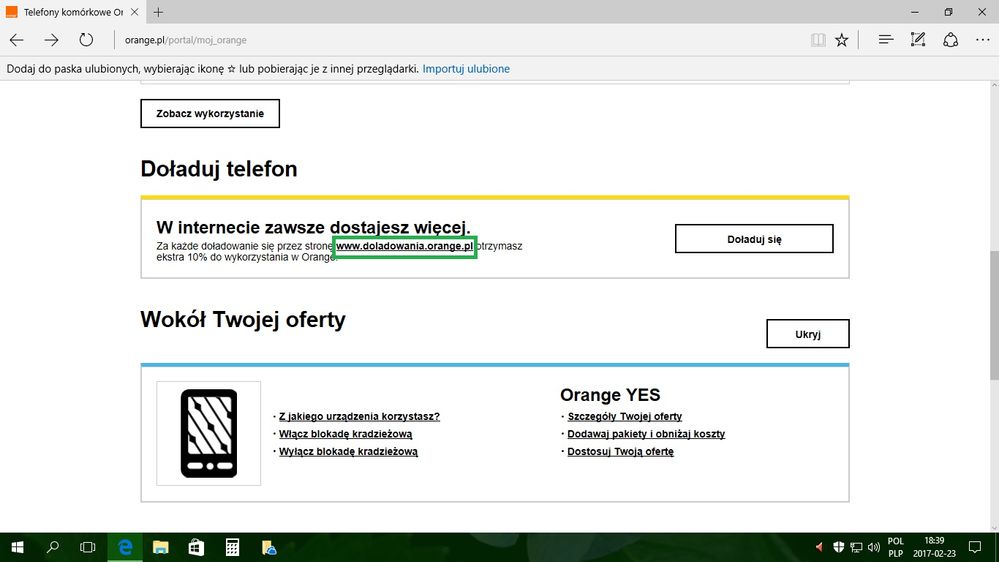Click the Wokół Twojej oferty heading
Screen dimensions: 999x562
click(x=243, y=319)
